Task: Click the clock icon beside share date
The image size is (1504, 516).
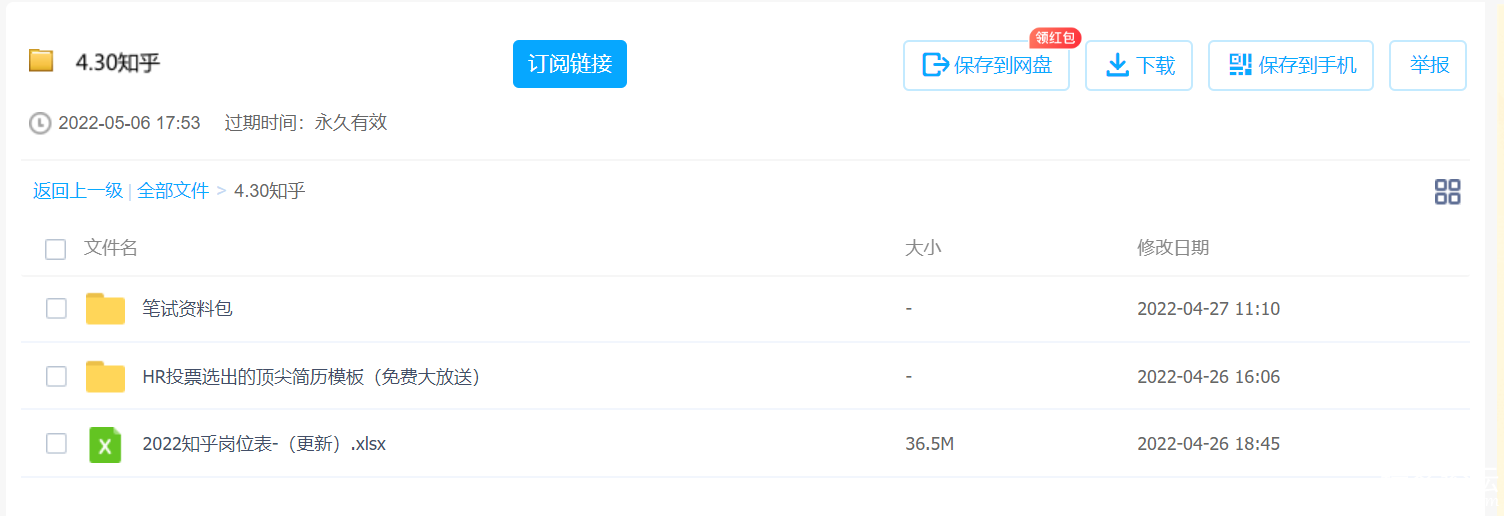Action: click(x=40, y=123)
